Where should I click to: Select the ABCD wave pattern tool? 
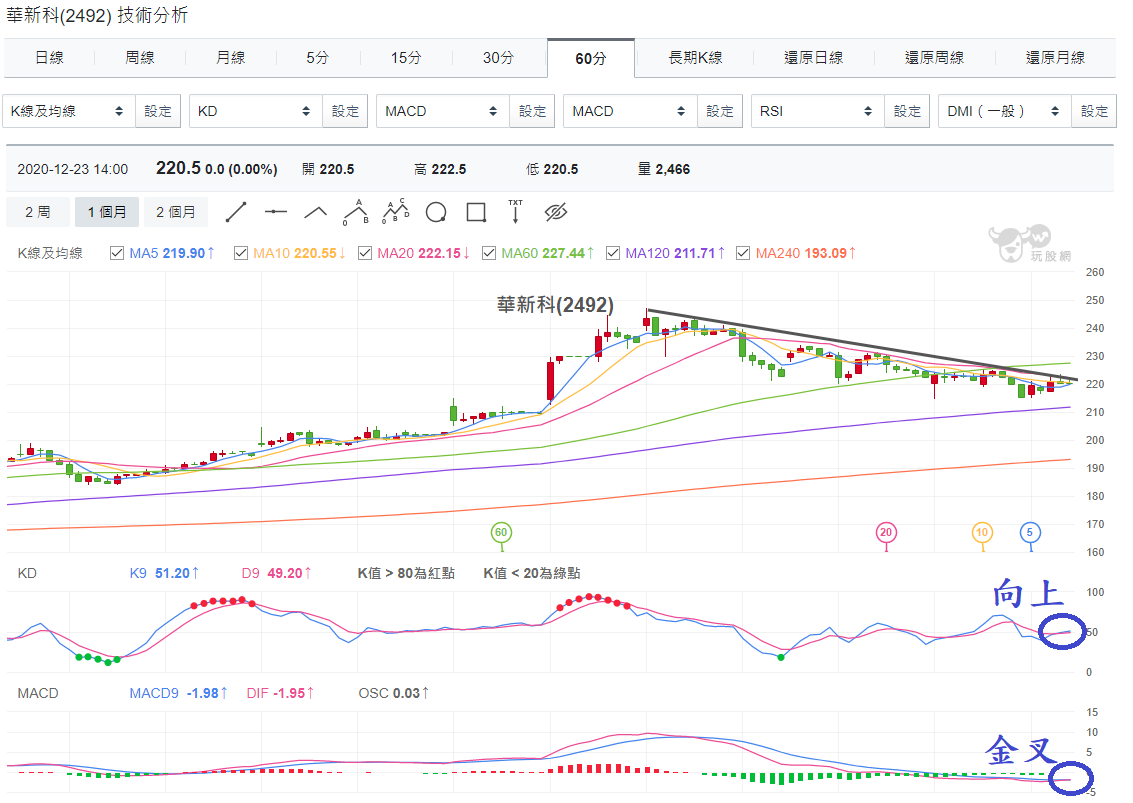[396, 211]
